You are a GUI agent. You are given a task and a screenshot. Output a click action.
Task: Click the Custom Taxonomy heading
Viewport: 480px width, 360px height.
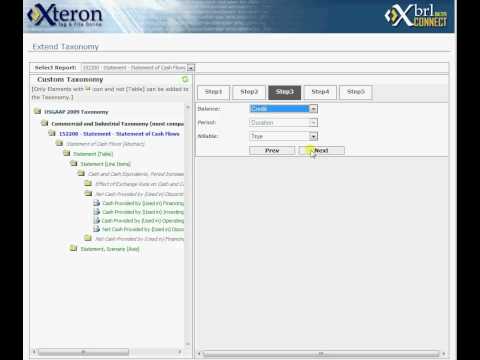coord(70,79)
